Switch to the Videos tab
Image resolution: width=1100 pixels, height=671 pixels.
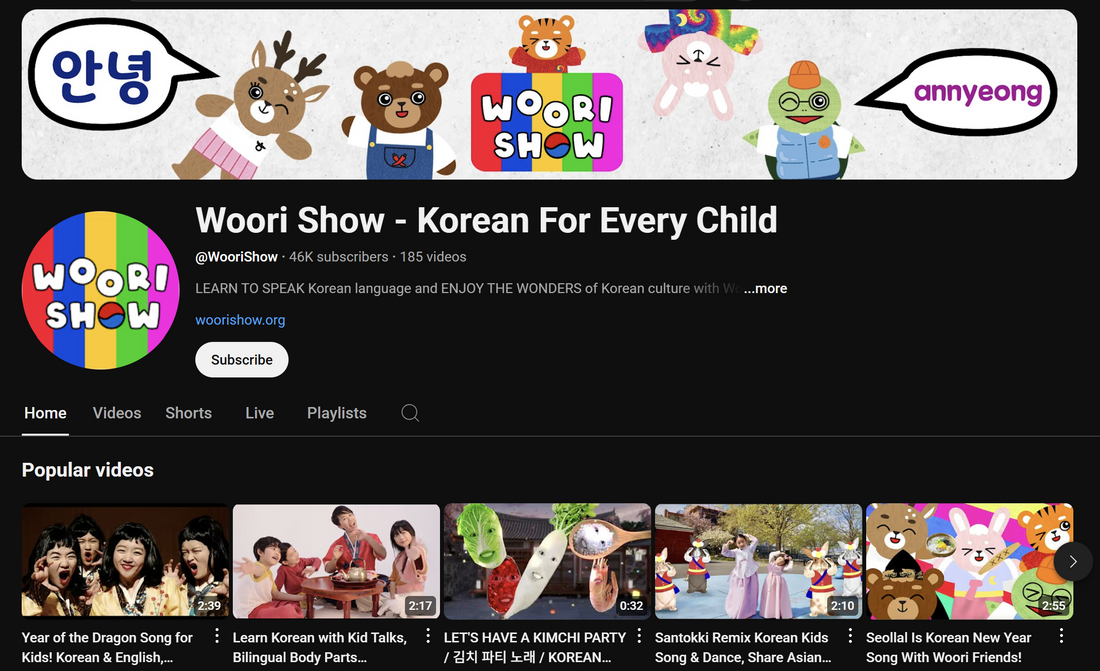[x=116, y=413]
